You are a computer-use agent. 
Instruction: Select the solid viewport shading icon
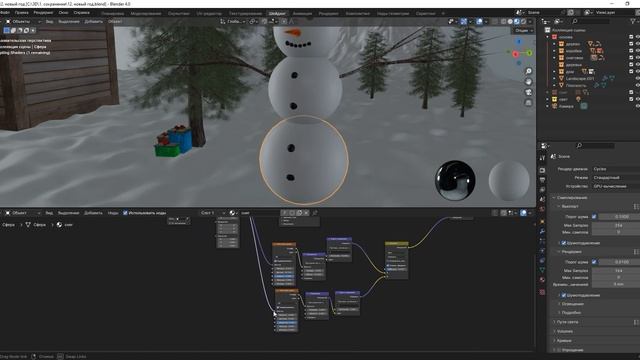[x=510, y=21]
